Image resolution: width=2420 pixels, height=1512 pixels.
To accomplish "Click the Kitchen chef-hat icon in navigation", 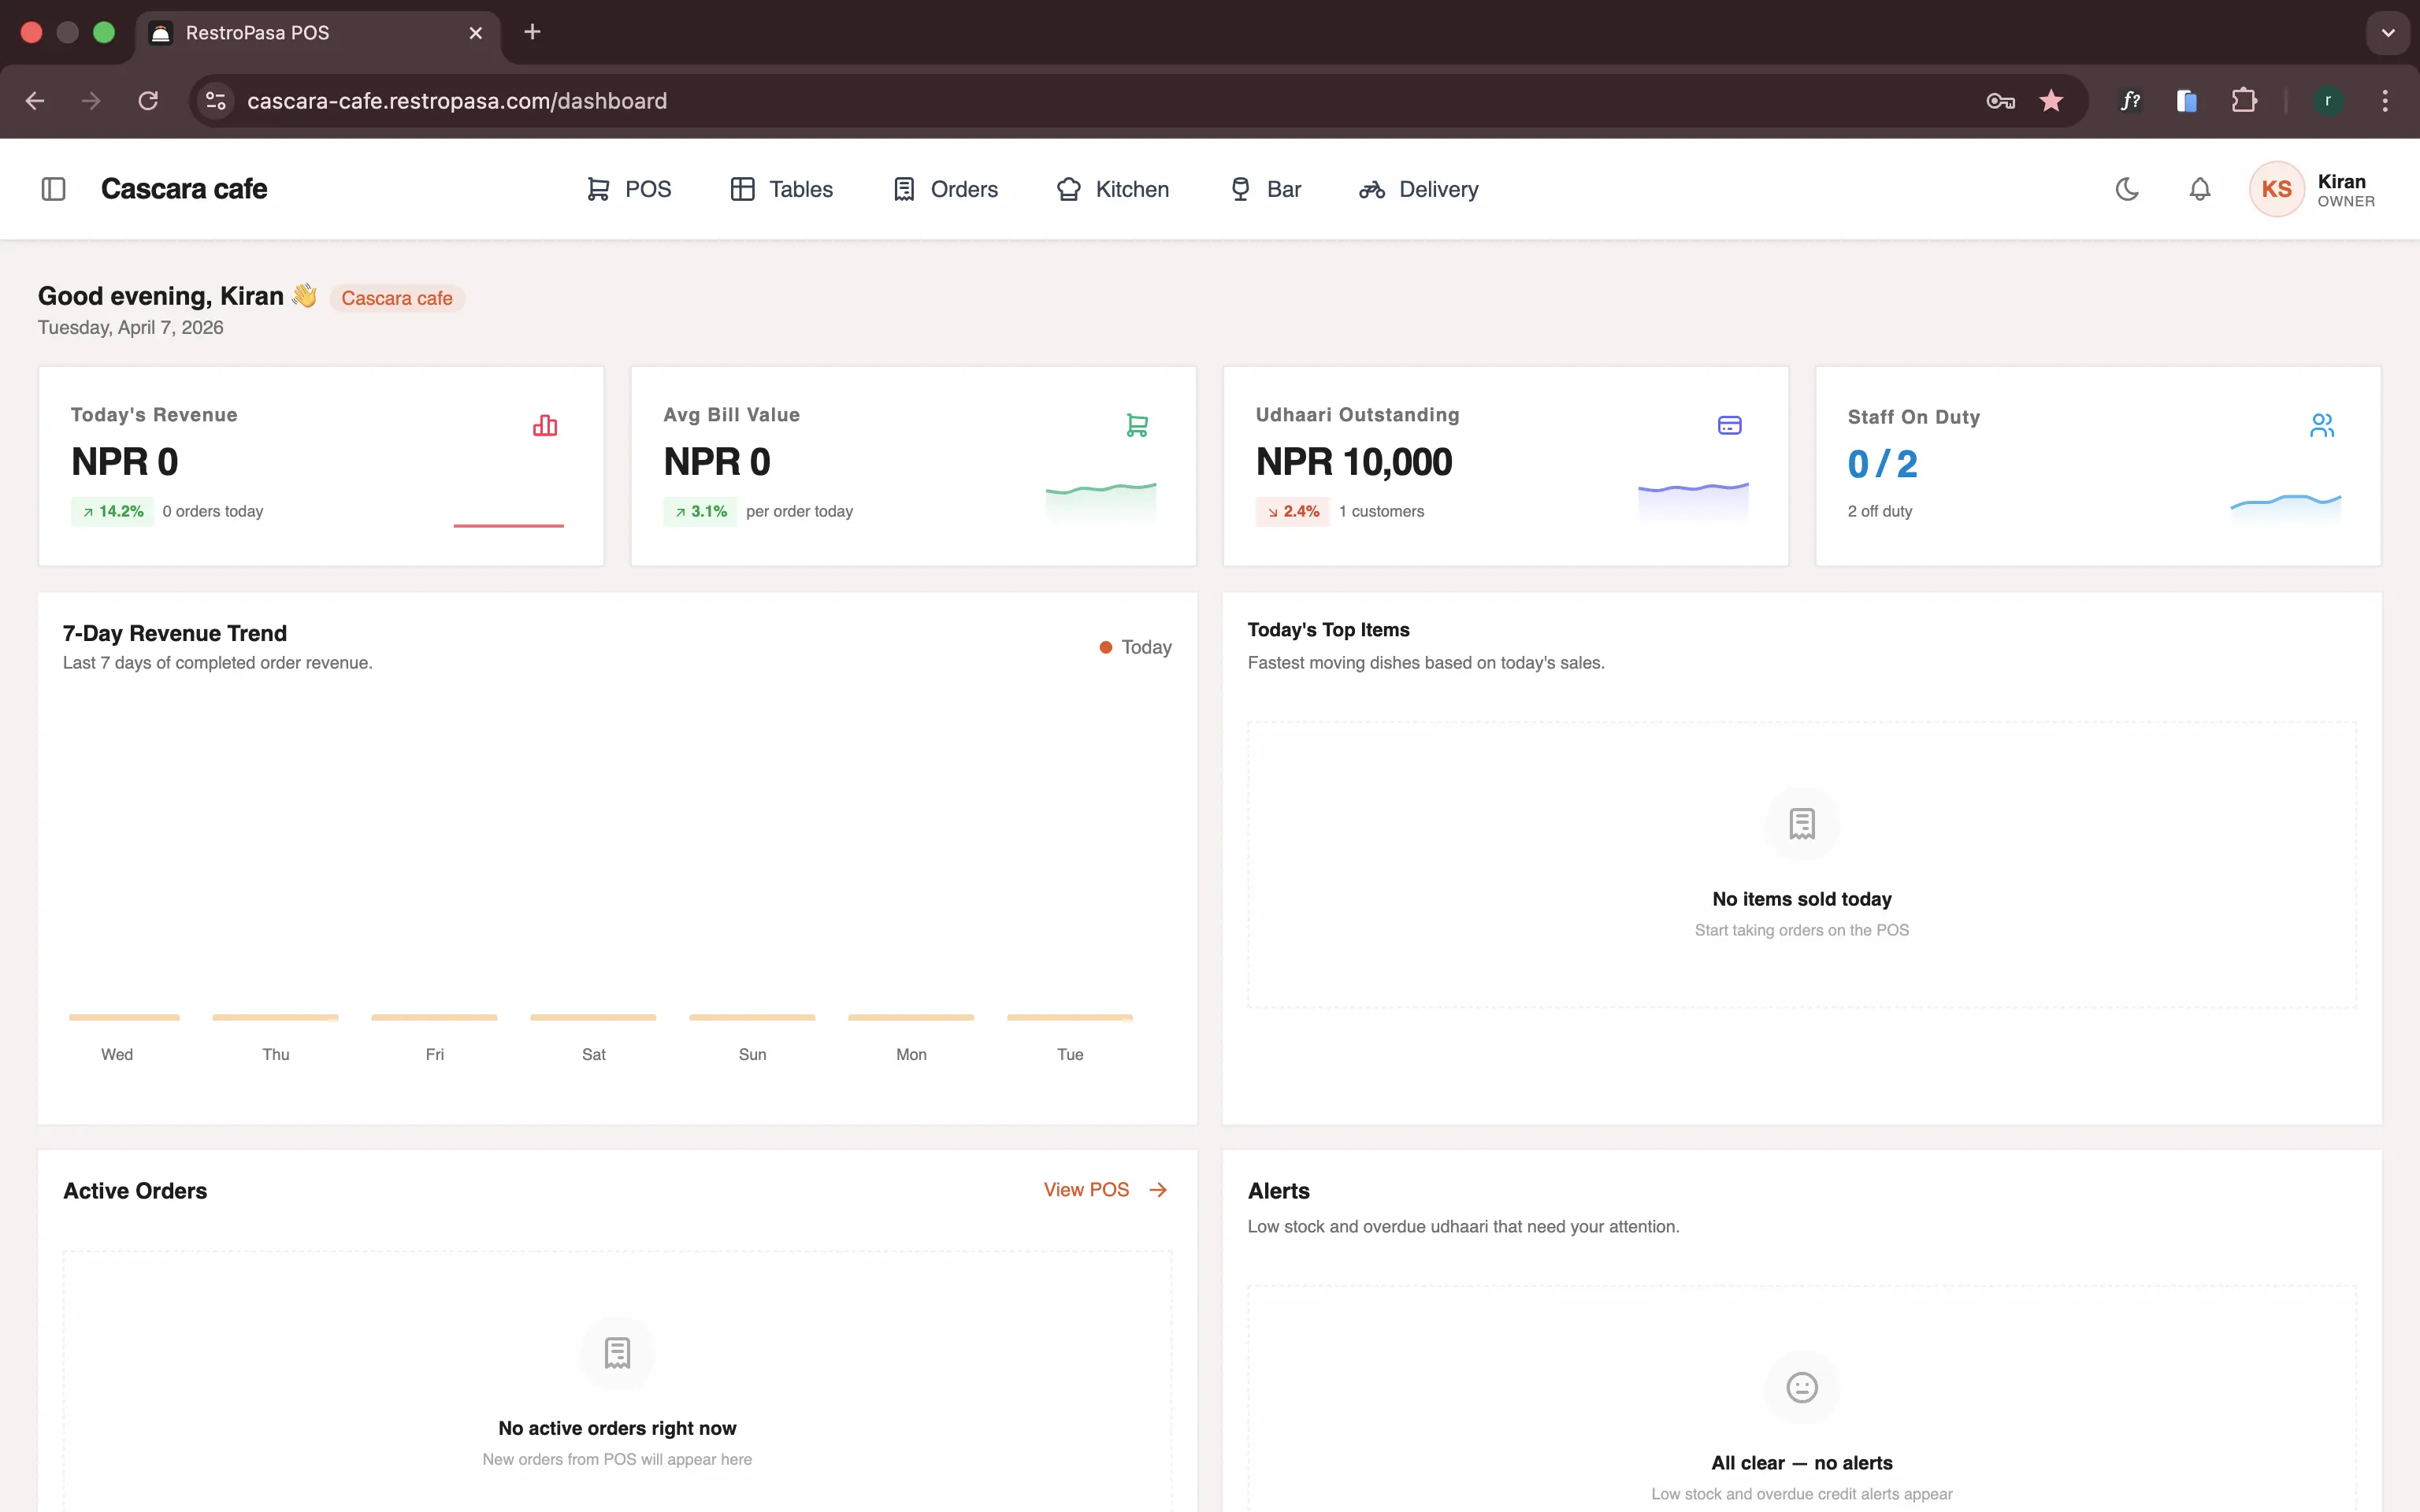I will click(x=1068, y=189).
